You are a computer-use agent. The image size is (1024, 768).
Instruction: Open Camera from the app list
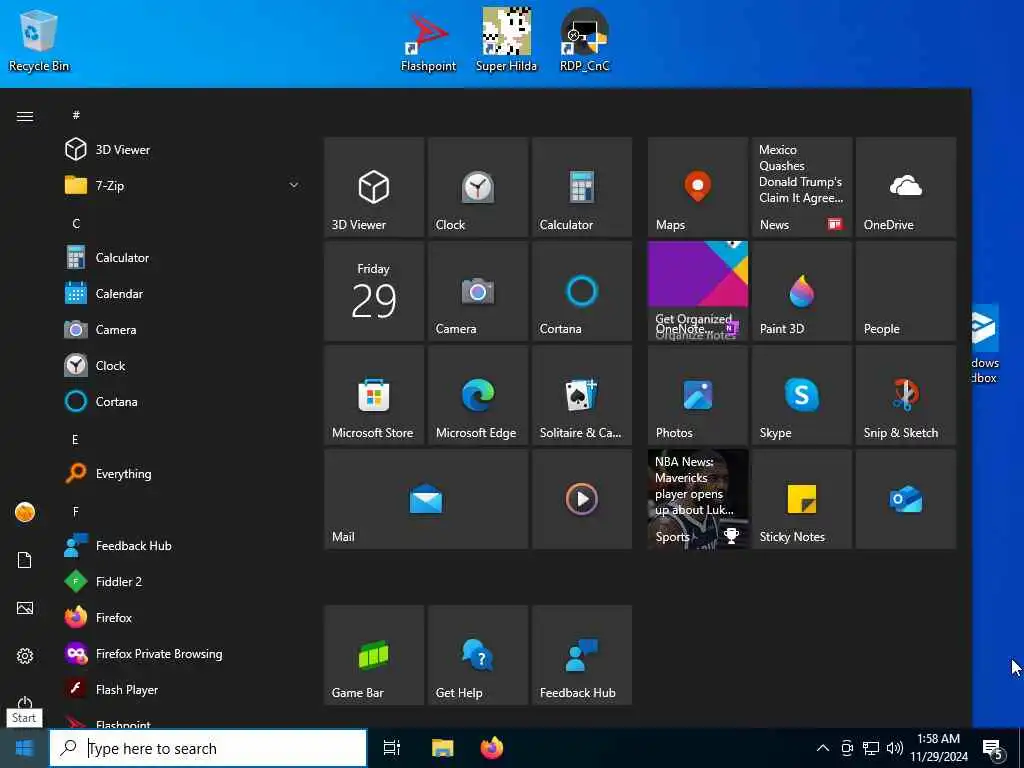[x=183, y=329]
